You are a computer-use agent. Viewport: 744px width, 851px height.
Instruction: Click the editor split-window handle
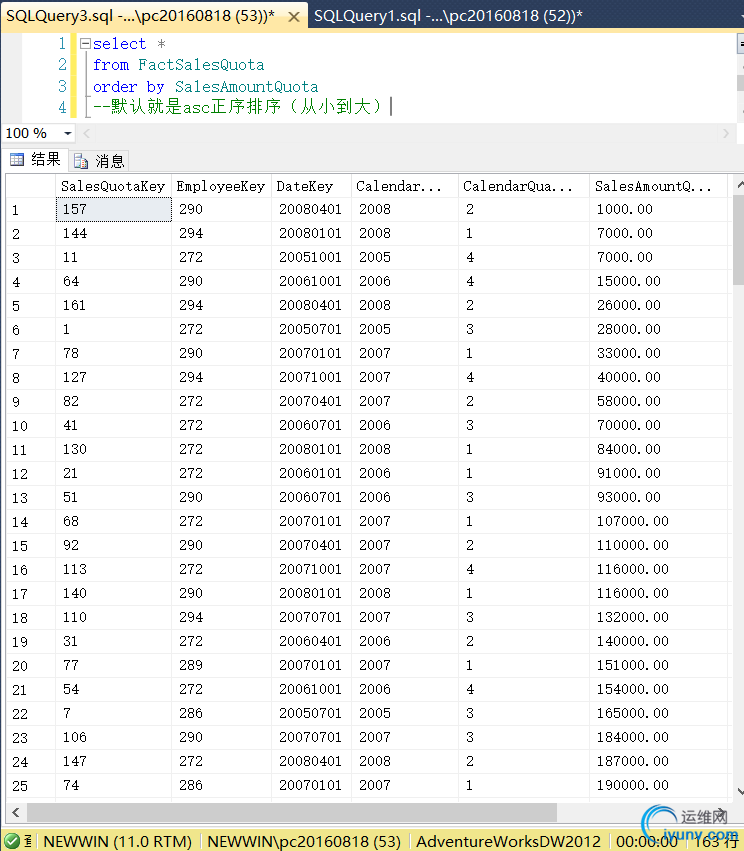pyautogui.click(x=740, y=43)
